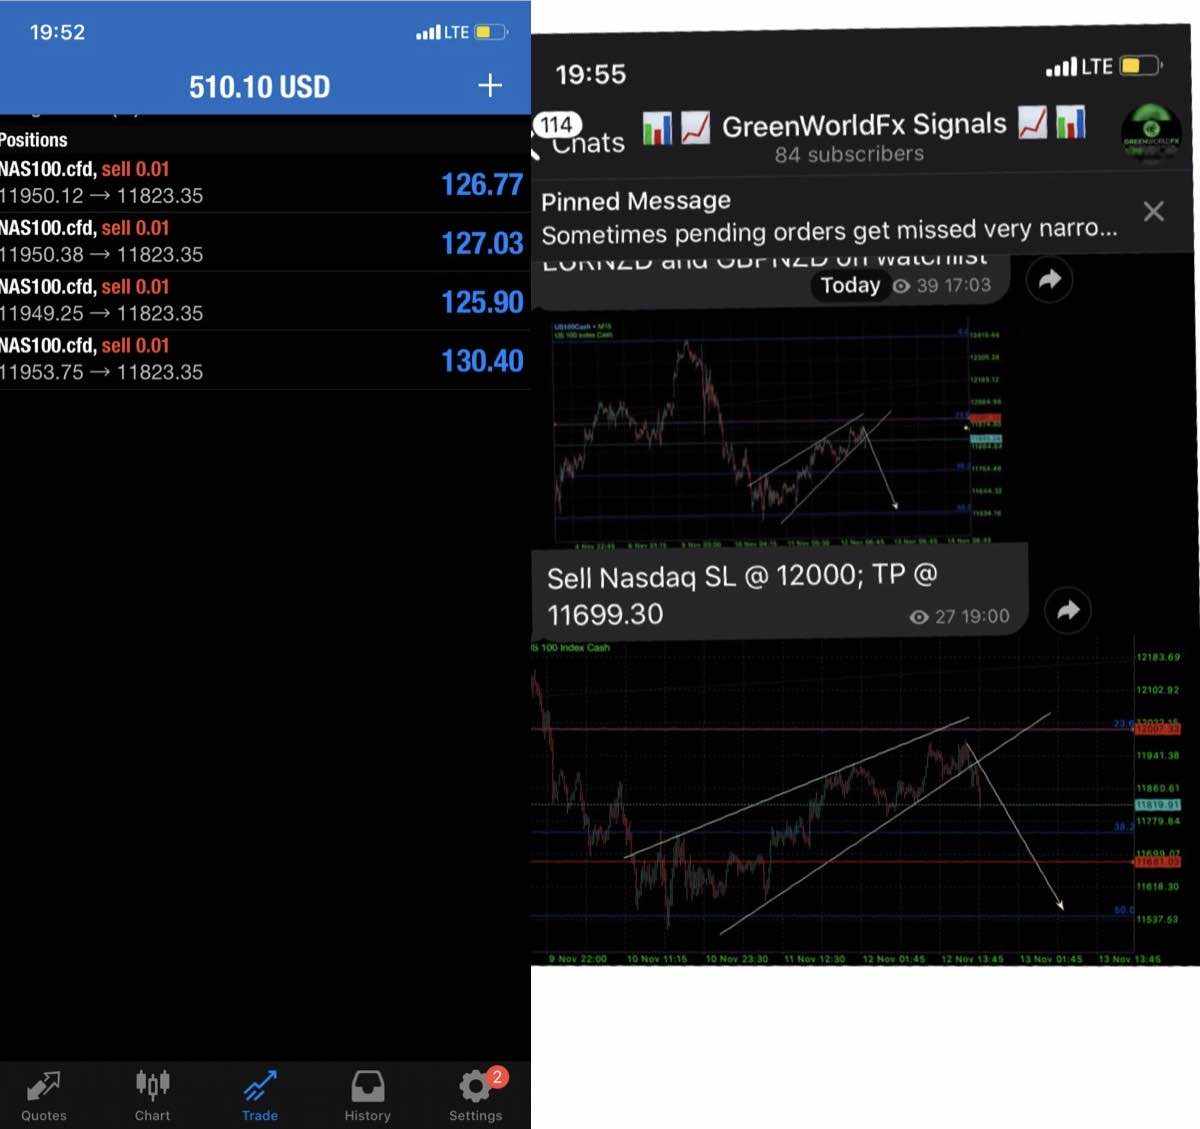Open GreenWorldFx Signals channel info title

pyautogui.click(x=864, y=125)
